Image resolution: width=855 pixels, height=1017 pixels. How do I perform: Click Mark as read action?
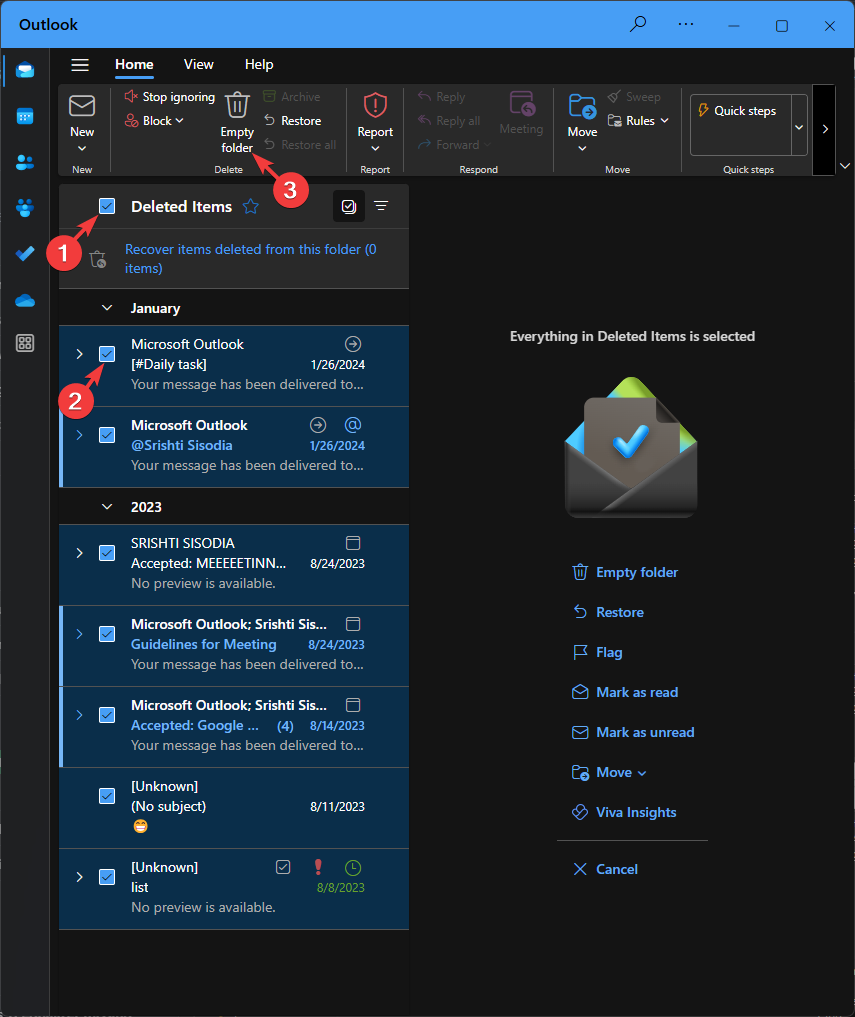pos(625,692)
